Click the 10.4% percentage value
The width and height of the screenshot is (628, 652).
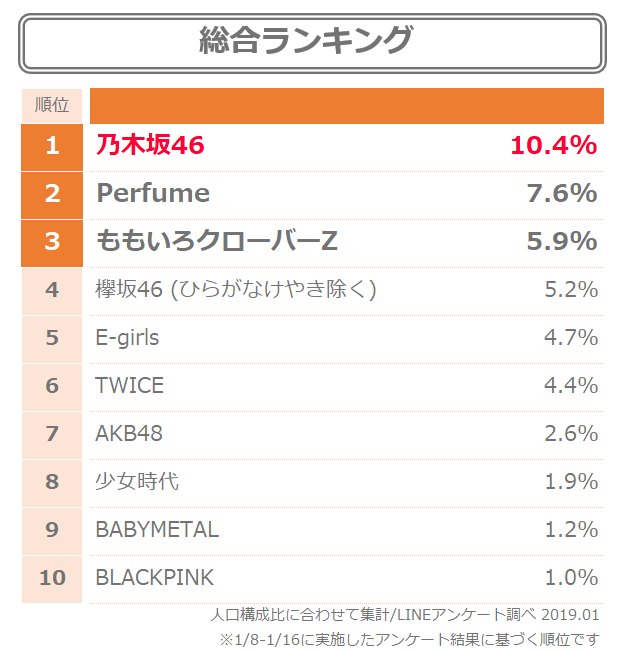[554, 146]
